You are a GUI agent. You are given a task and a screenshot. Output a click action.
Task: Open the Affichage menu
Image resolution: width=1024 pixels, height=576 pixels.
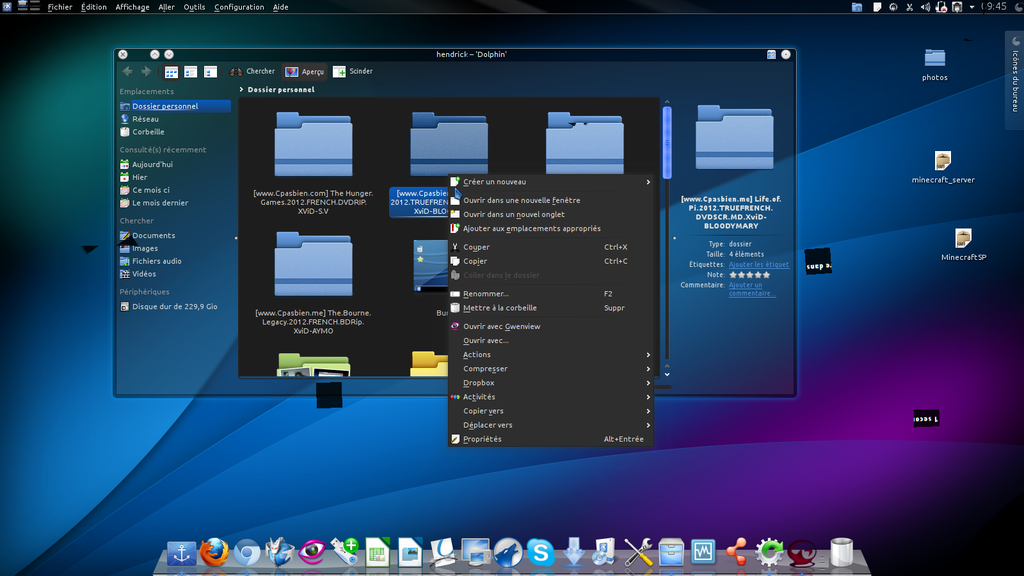[132, 6]
